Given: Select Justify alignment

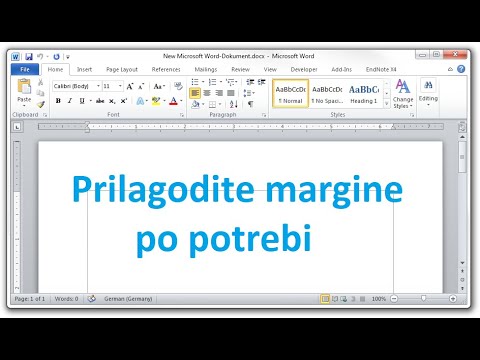Looking at the screenshot, I should point(231,93).
